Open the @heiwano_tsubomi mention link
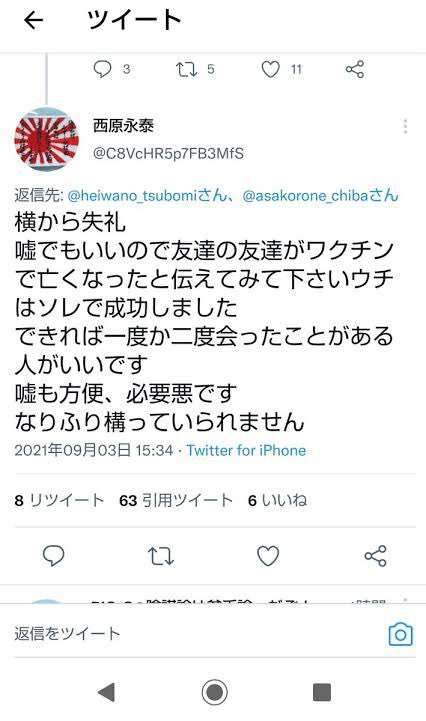426x721 pixels. [147, 196]
